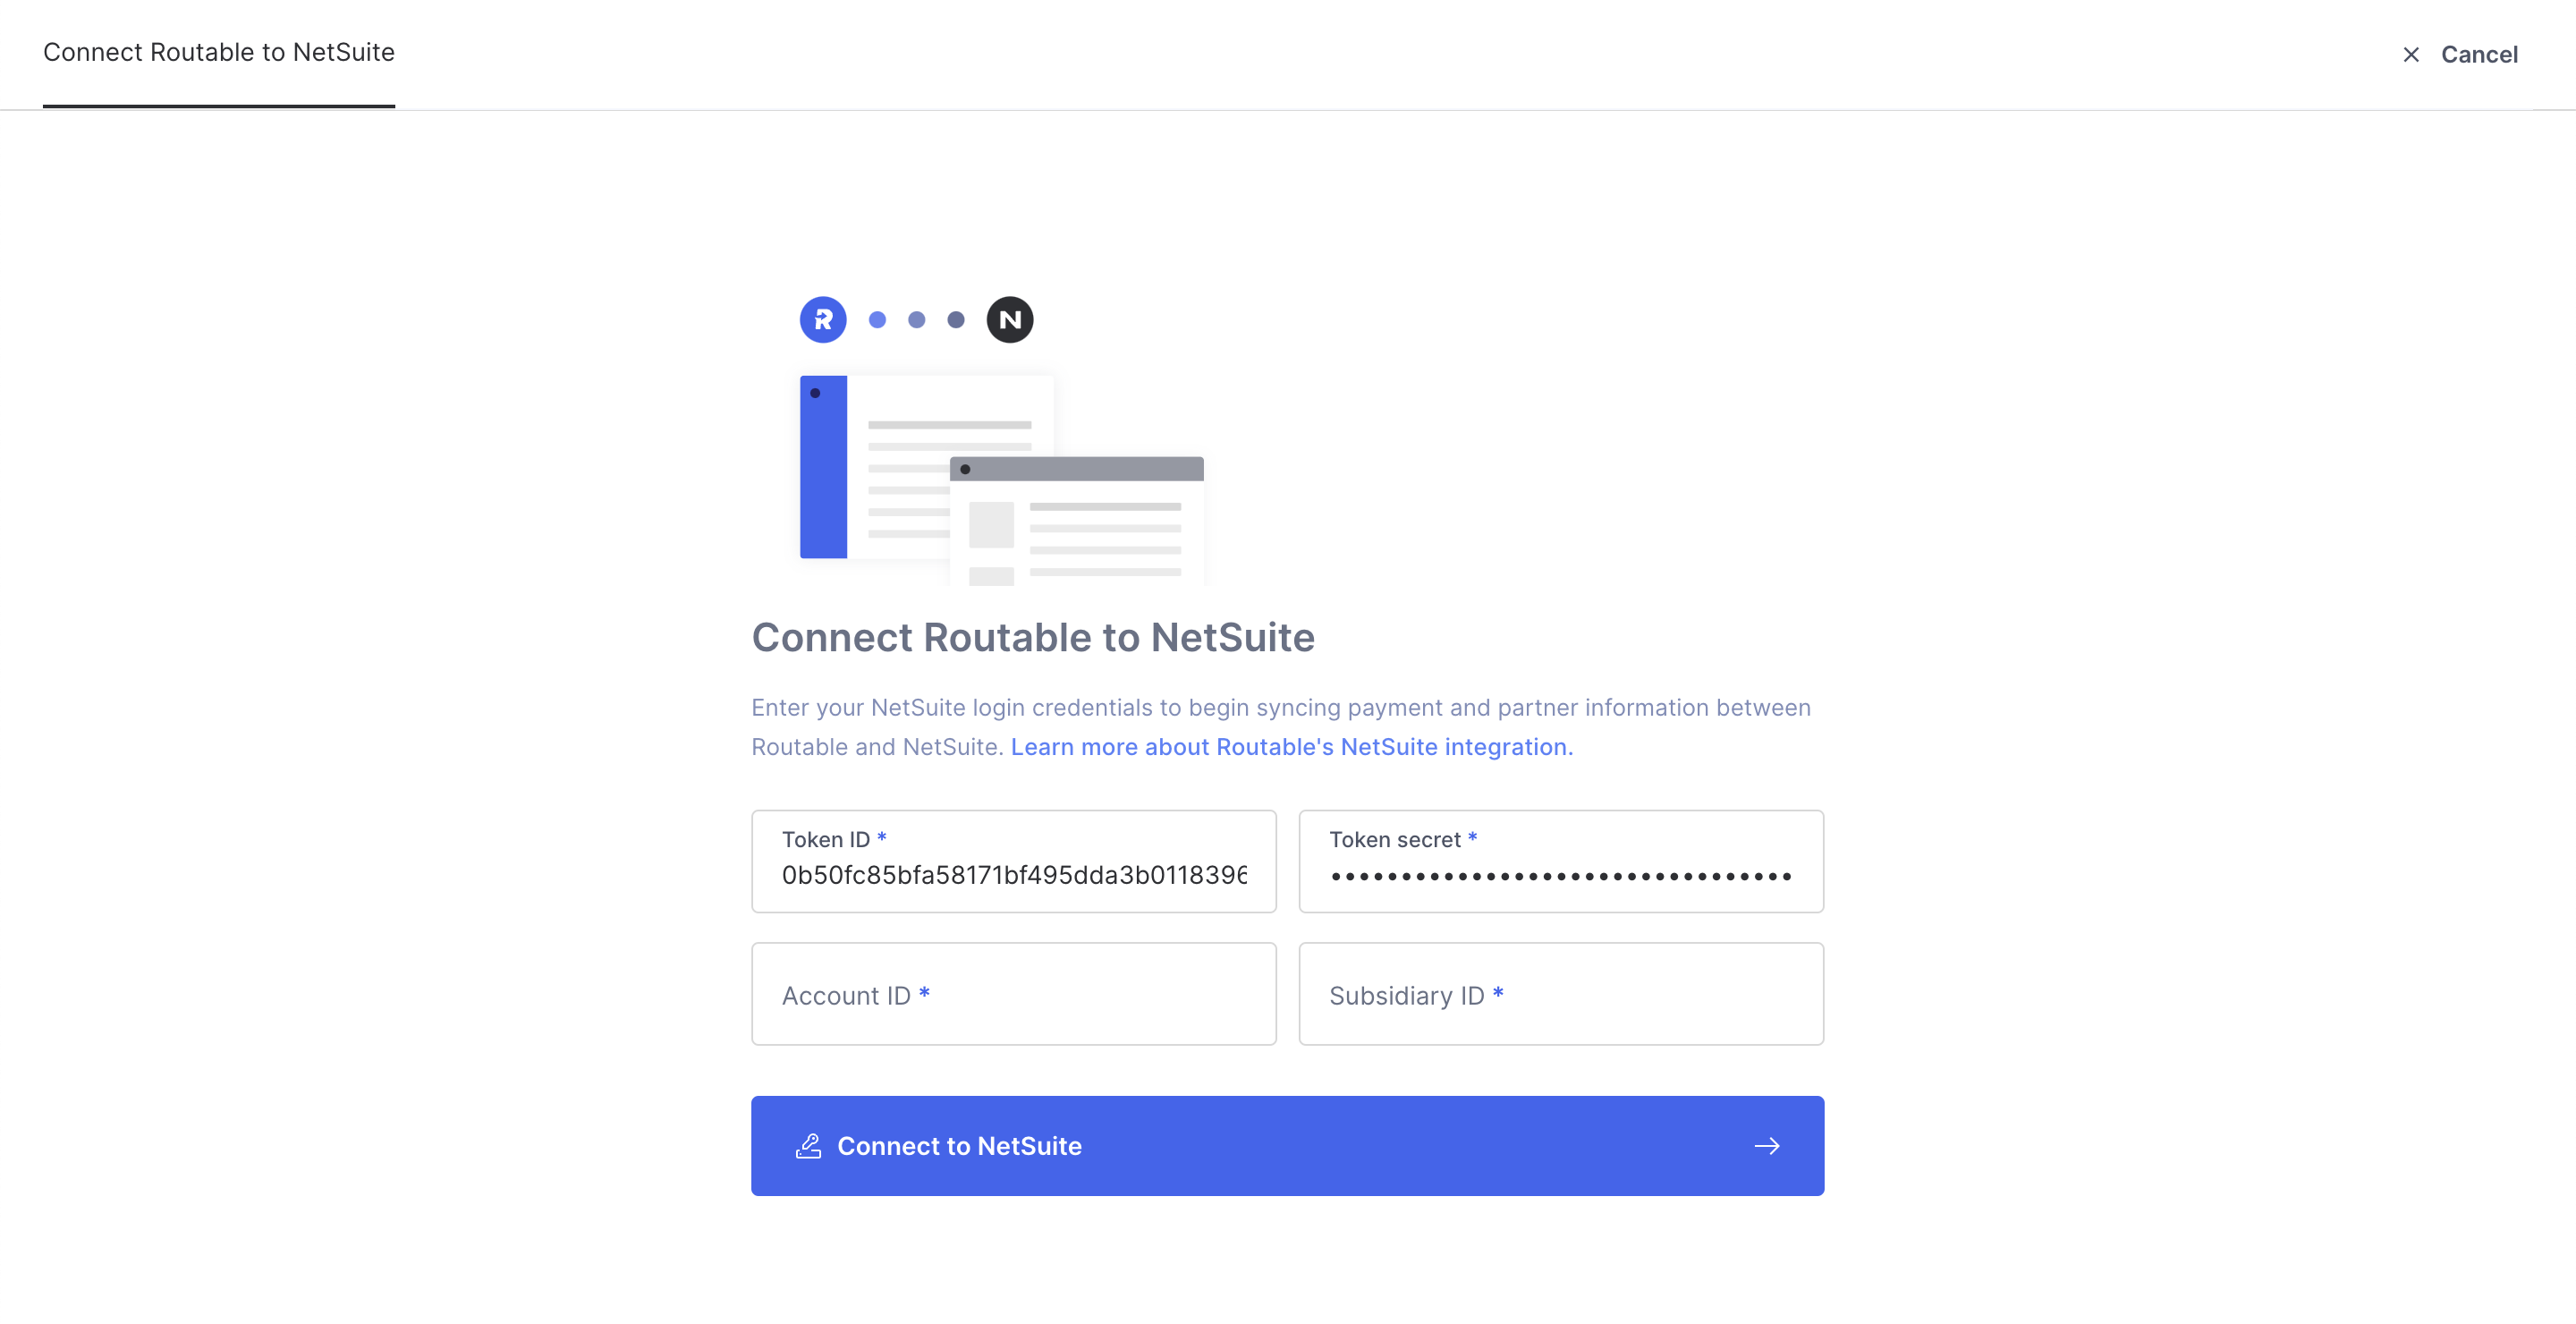
Task: Click the NetSuite logo icon in the illustration
Action: pyautogui.click(x=1010, y=319)
